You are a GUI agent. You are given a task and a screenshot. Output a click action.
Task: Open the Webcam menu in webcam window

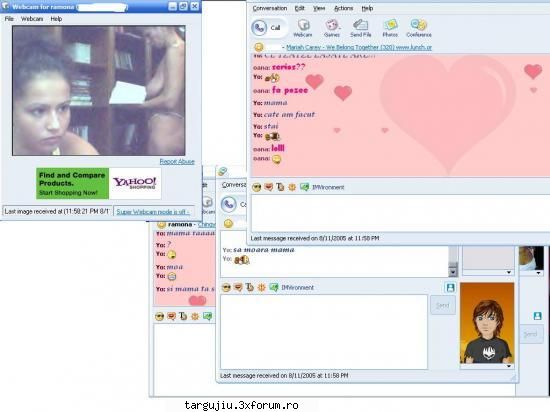32,19
